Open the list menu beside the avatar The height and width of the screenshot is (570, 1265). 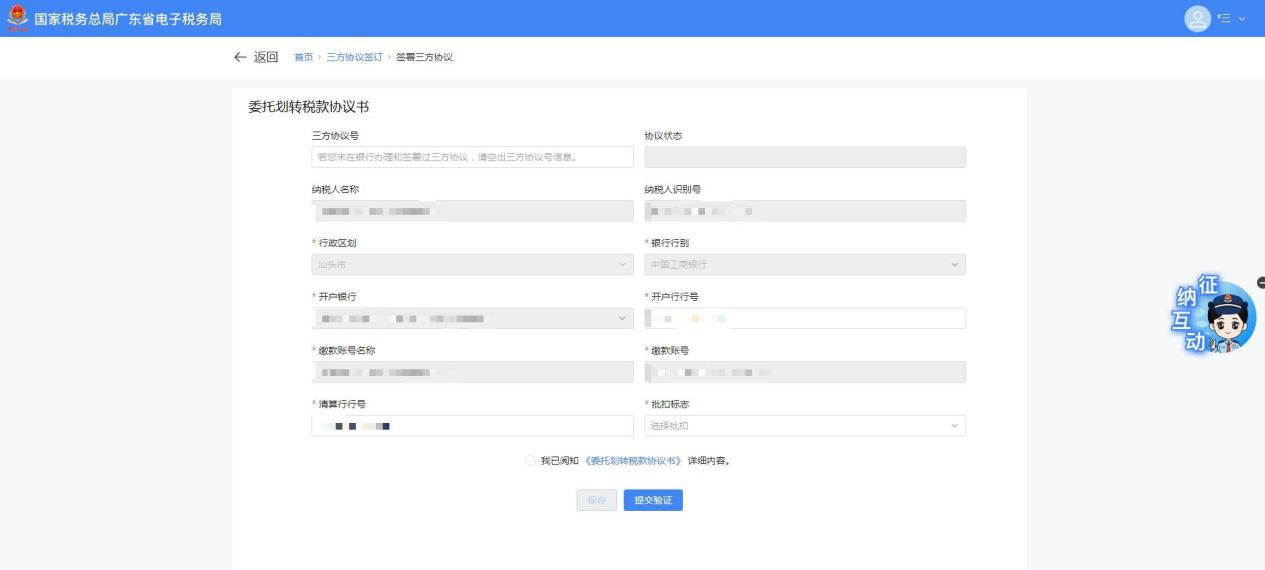pyautogui.click(x=1226, y=19)
